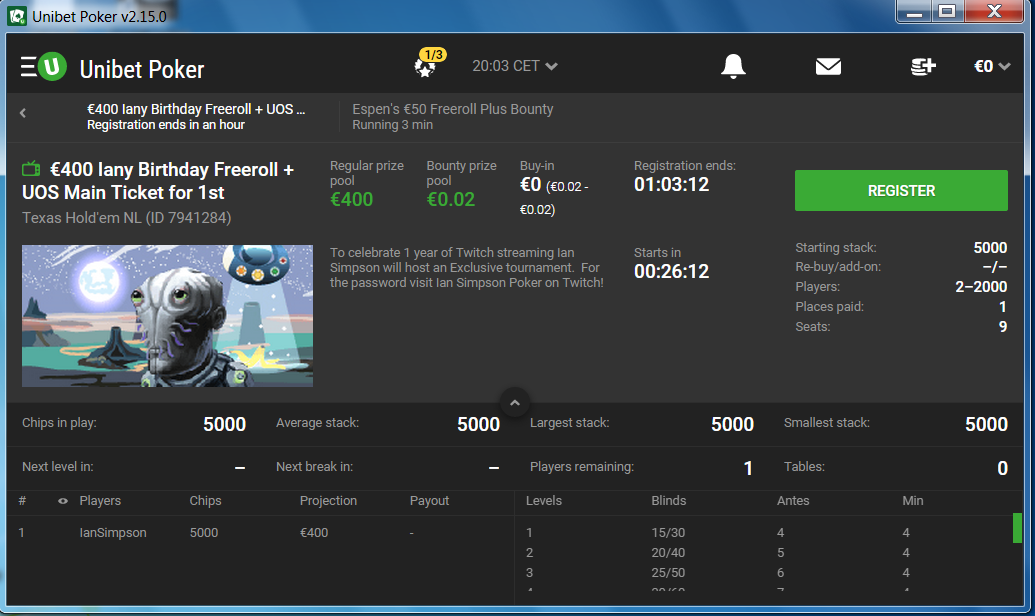Select the 20/40 blinds level row

coord(766,553)
